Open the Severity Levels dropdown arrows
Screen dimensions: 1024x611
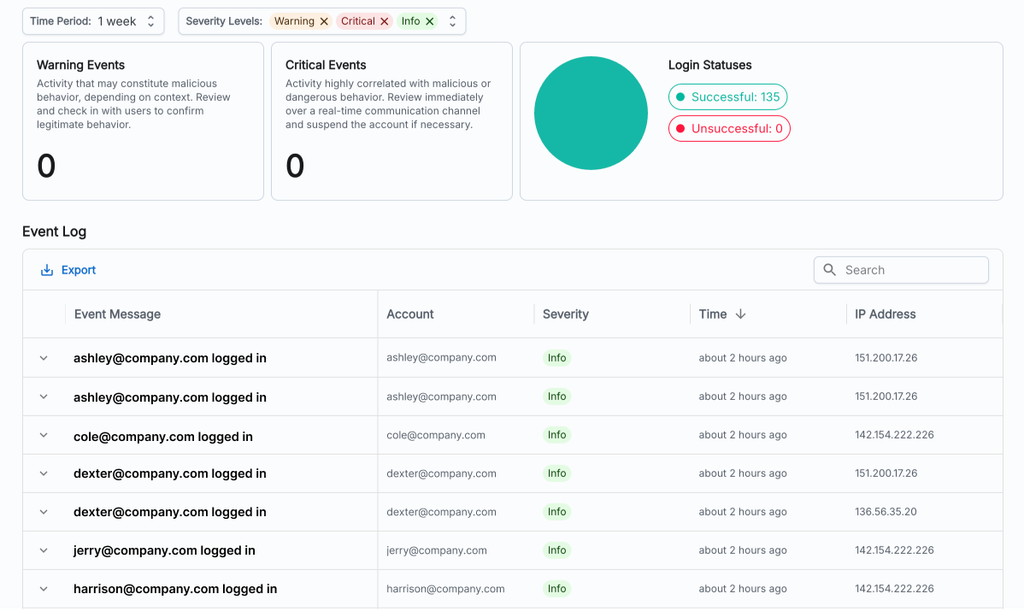coord(452,21)
